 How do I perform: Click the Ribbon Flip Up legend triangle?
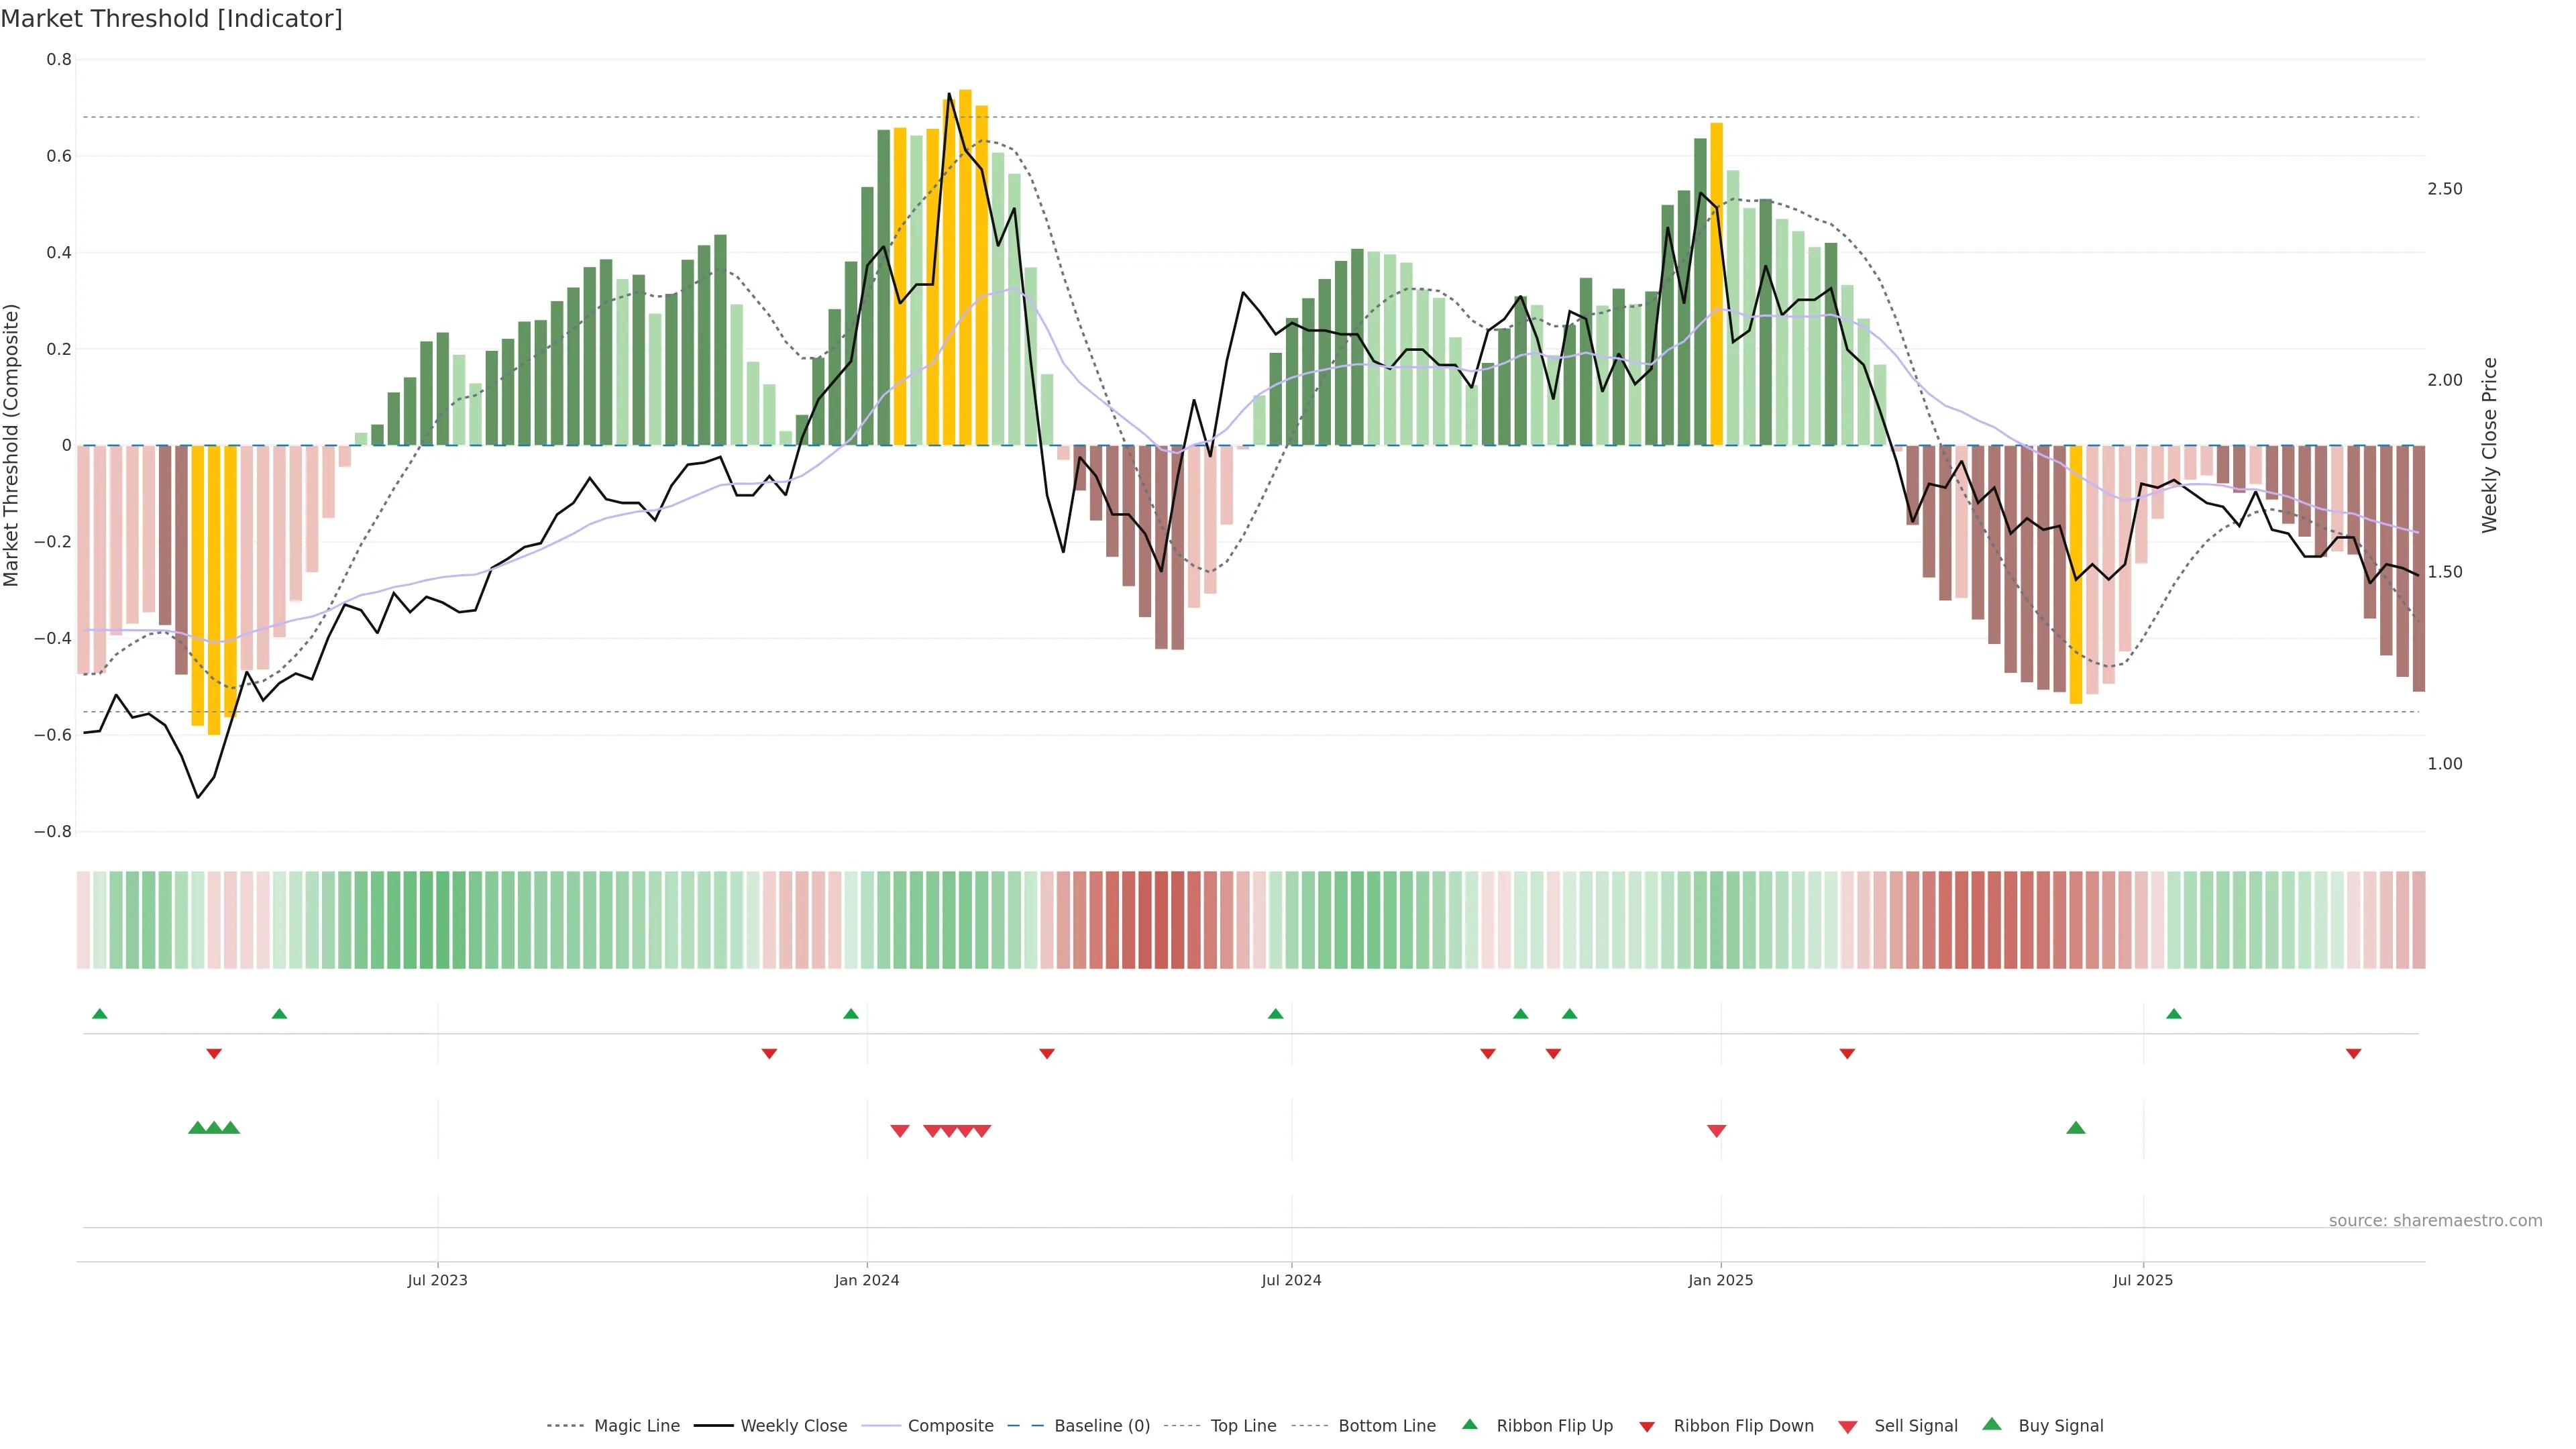tap(1469, 1424)
